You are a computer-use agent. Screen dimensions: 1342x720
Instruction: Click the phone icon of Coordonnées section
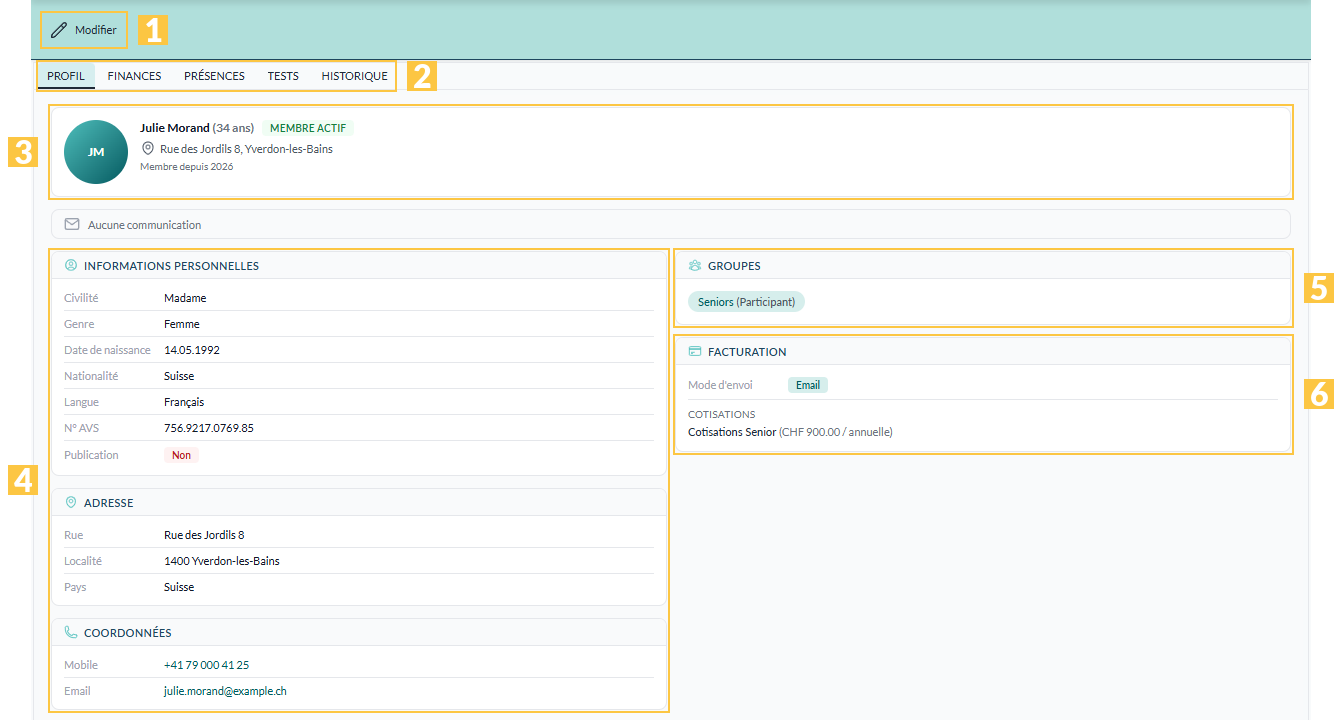[71, 633]
